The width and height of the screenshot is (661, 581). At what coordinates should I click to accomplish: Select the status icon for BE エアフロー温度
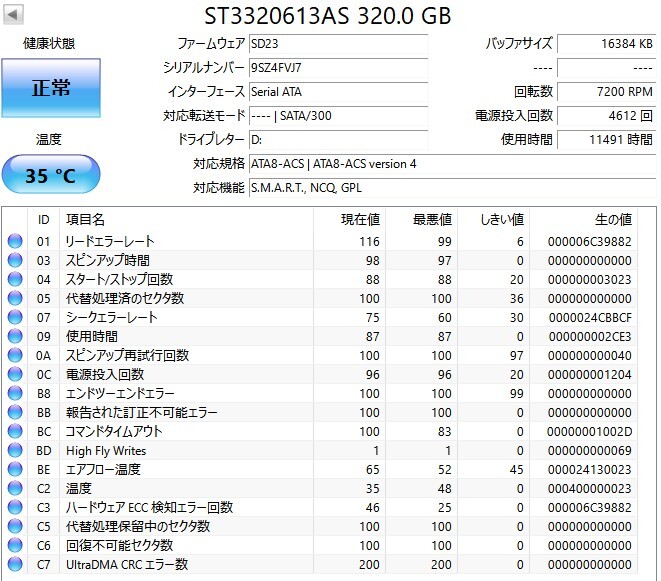pyautogui.click(x=15, y=469)
